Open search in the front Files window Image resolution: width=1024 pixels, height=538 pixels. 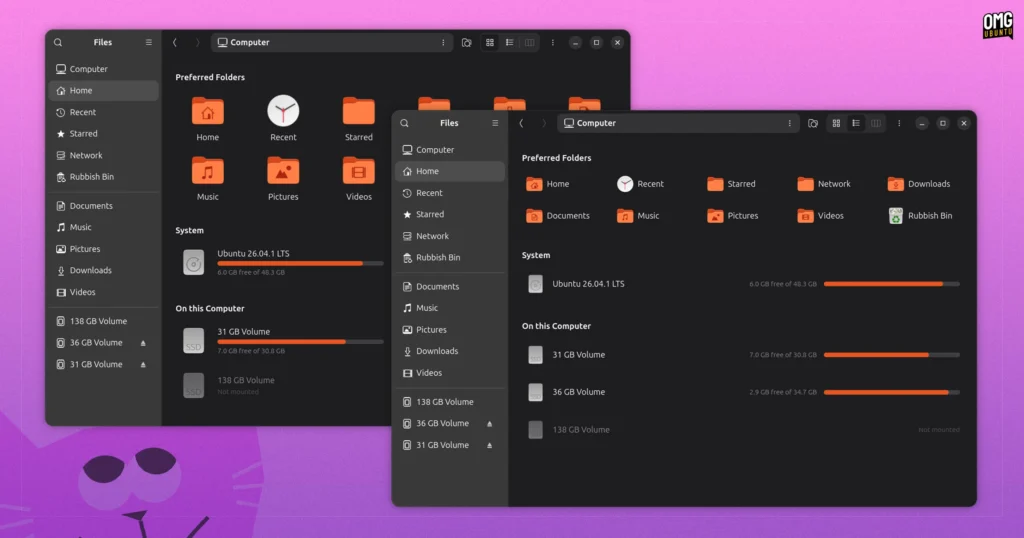(404, 123)
